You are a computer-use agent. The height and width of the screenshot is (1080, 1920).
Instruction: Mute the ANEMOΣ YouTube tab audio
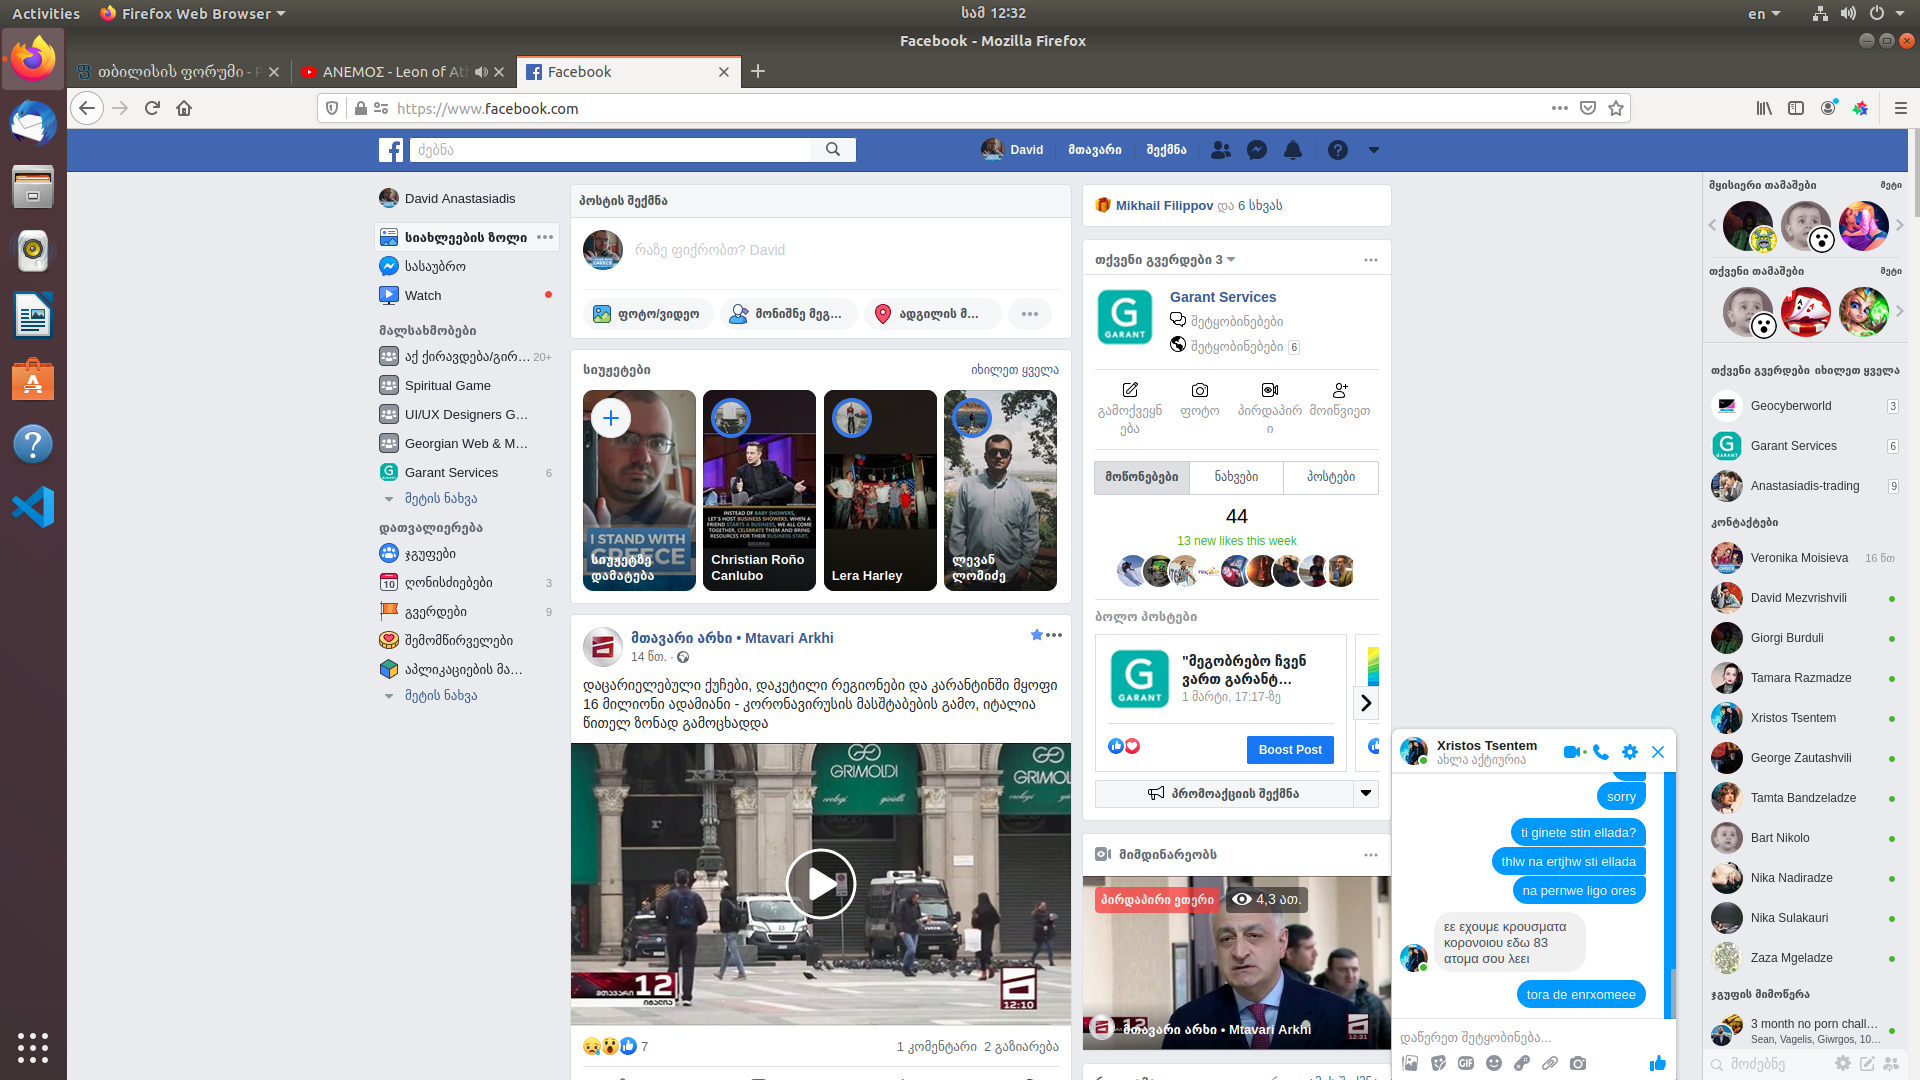click(481, 72)
